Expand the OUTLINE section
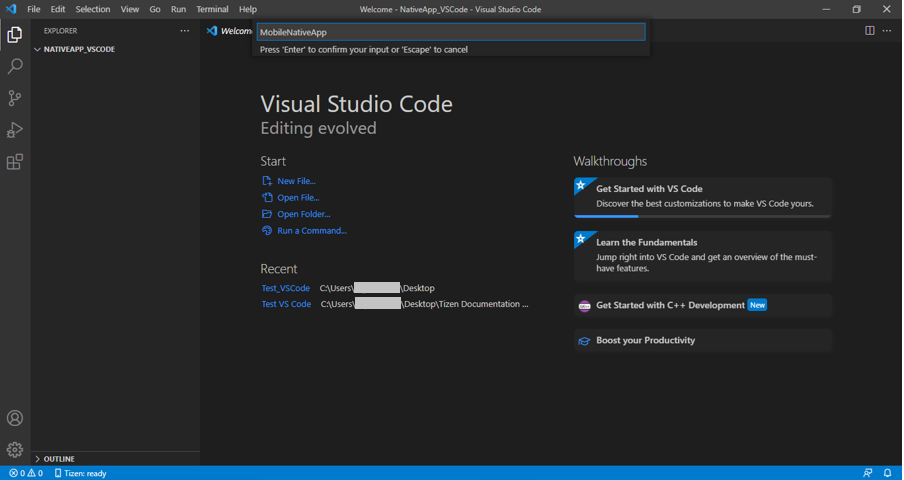Image resolution: width=904 pixels, height=480 pixels. tap(58, 459)
